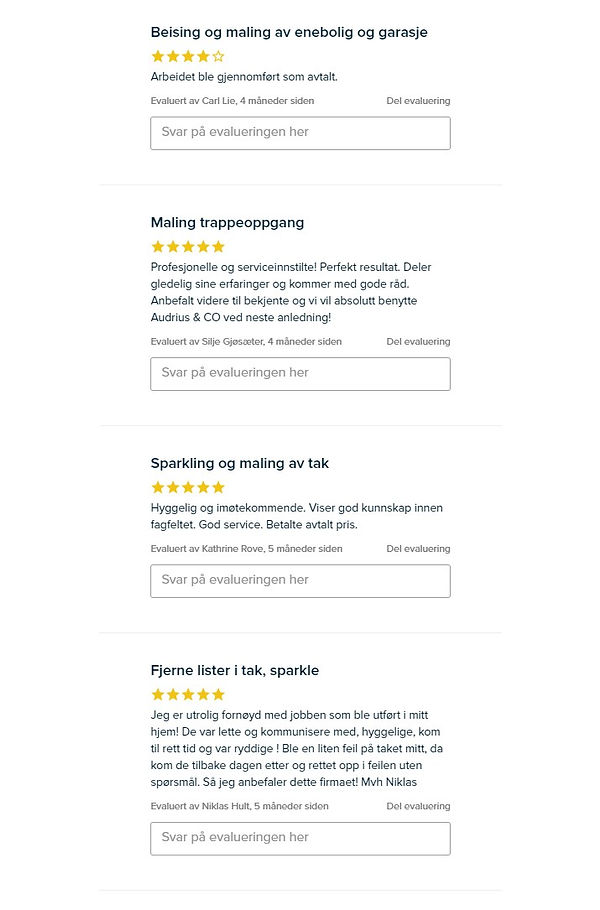Click first star of Sparkling og maling rating
600x910 pixels.
click(157, 488)
